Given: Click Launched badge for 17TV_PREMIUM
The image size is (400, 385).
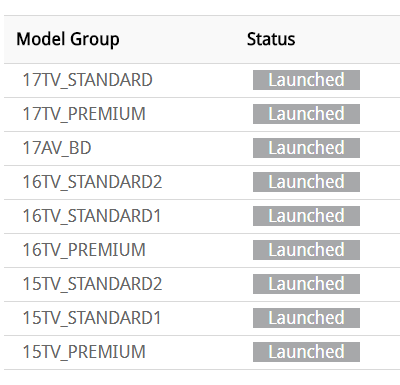Looking at the screenshot, I should pos(306,114).
